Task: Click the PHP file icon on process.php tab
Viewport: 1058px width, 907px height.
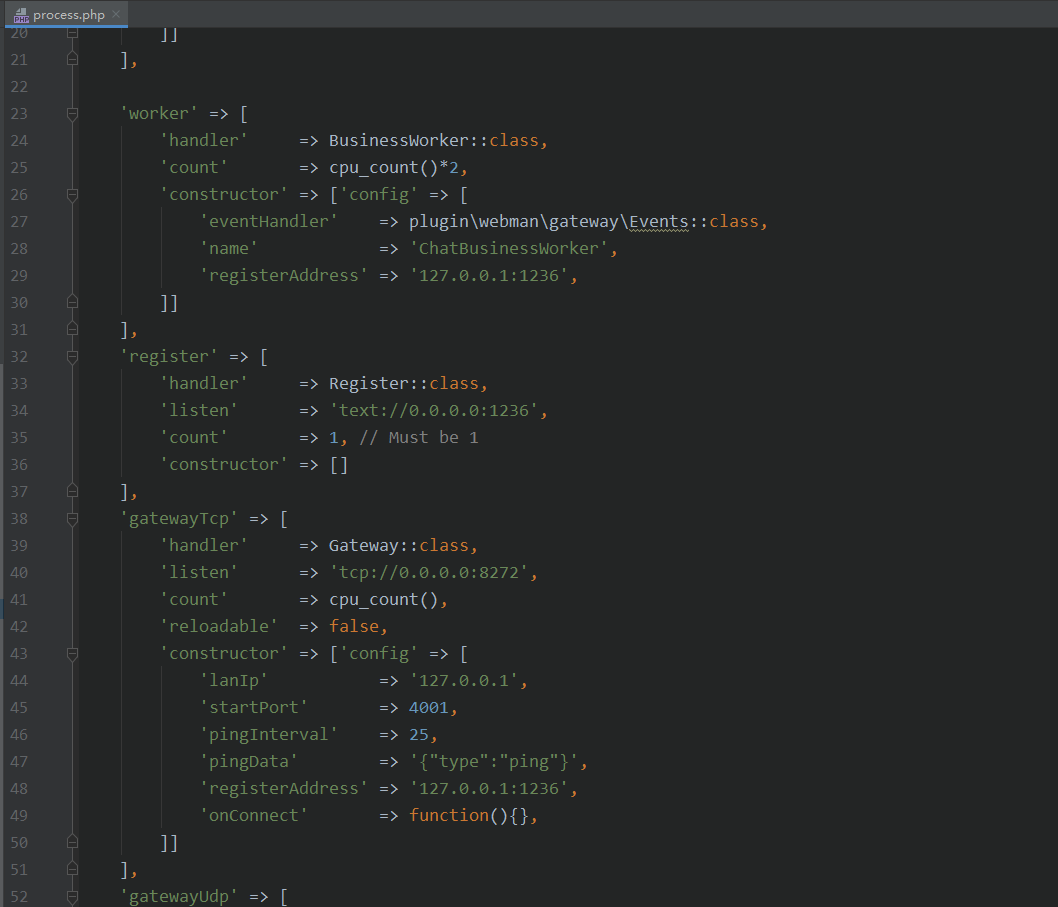Action: [22, 15]
